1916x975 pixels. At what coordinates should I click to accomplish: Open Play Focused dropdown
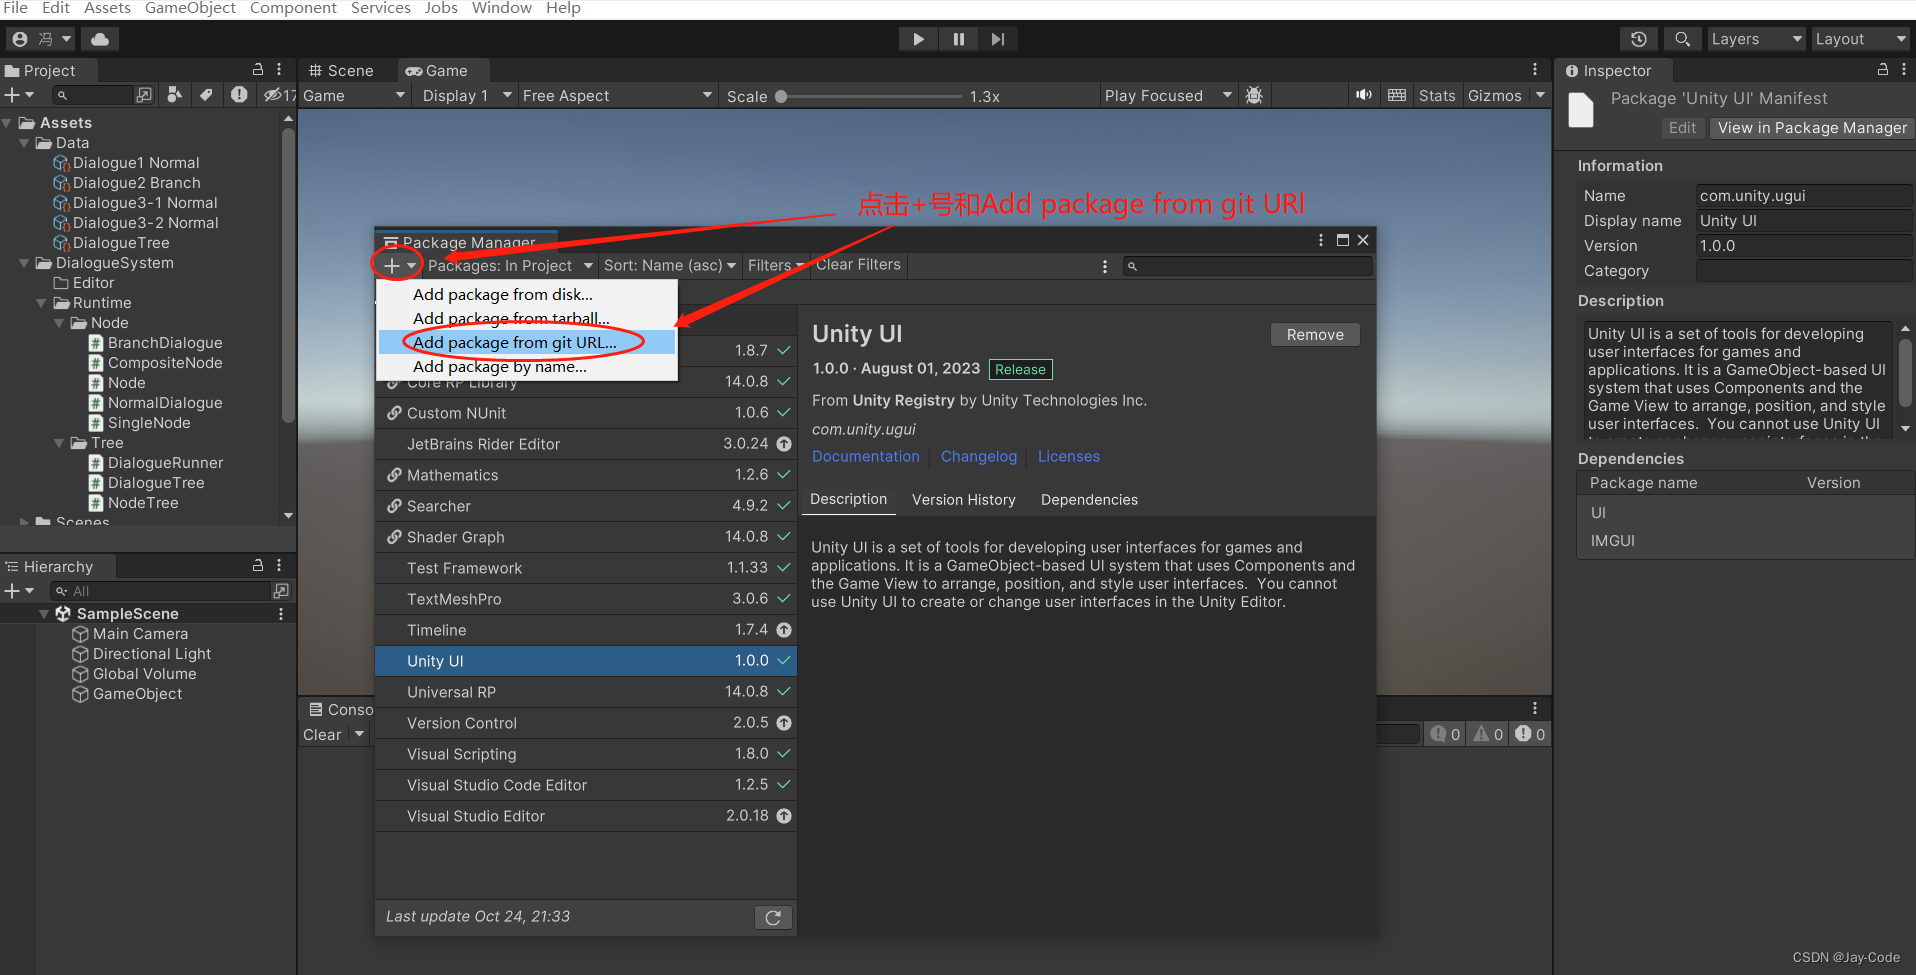click(x=1168, y=96)
